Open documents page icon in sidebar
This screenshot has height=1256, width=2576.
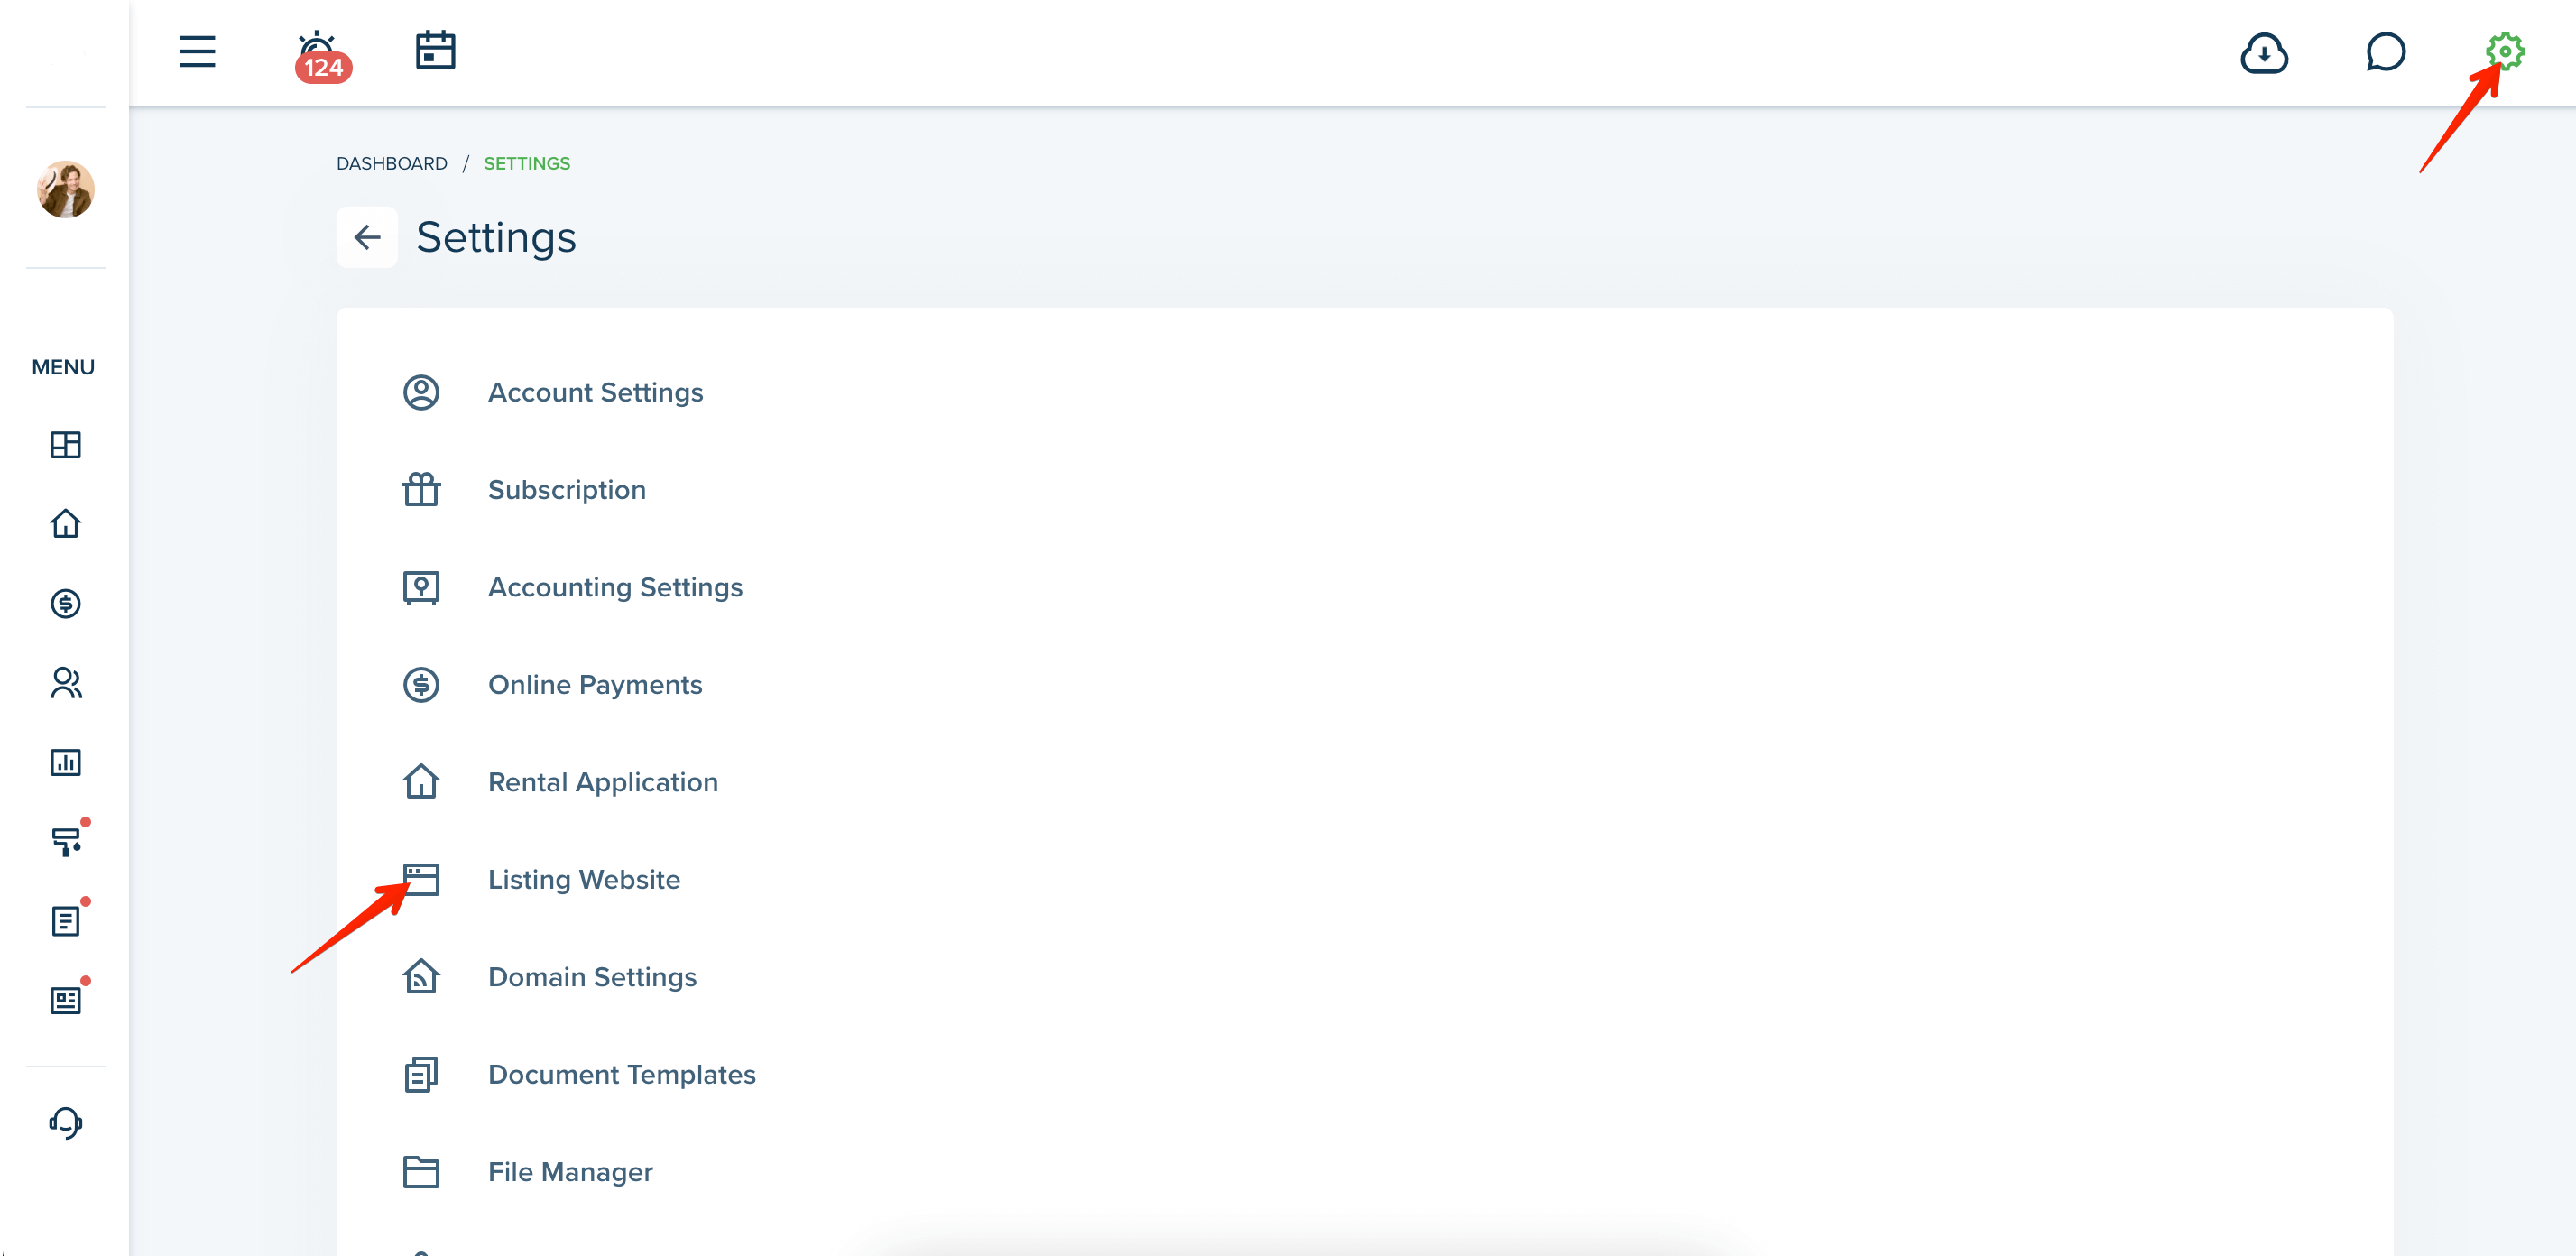click(x=66, y=921)
